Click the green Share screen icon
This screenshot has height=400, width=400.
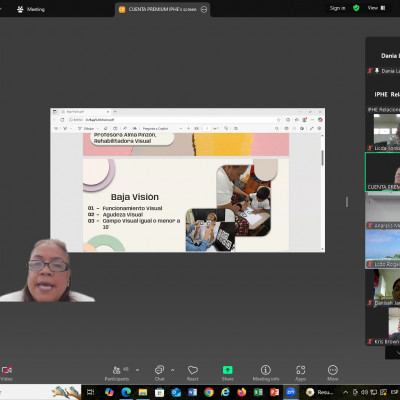tap(227, 370)
